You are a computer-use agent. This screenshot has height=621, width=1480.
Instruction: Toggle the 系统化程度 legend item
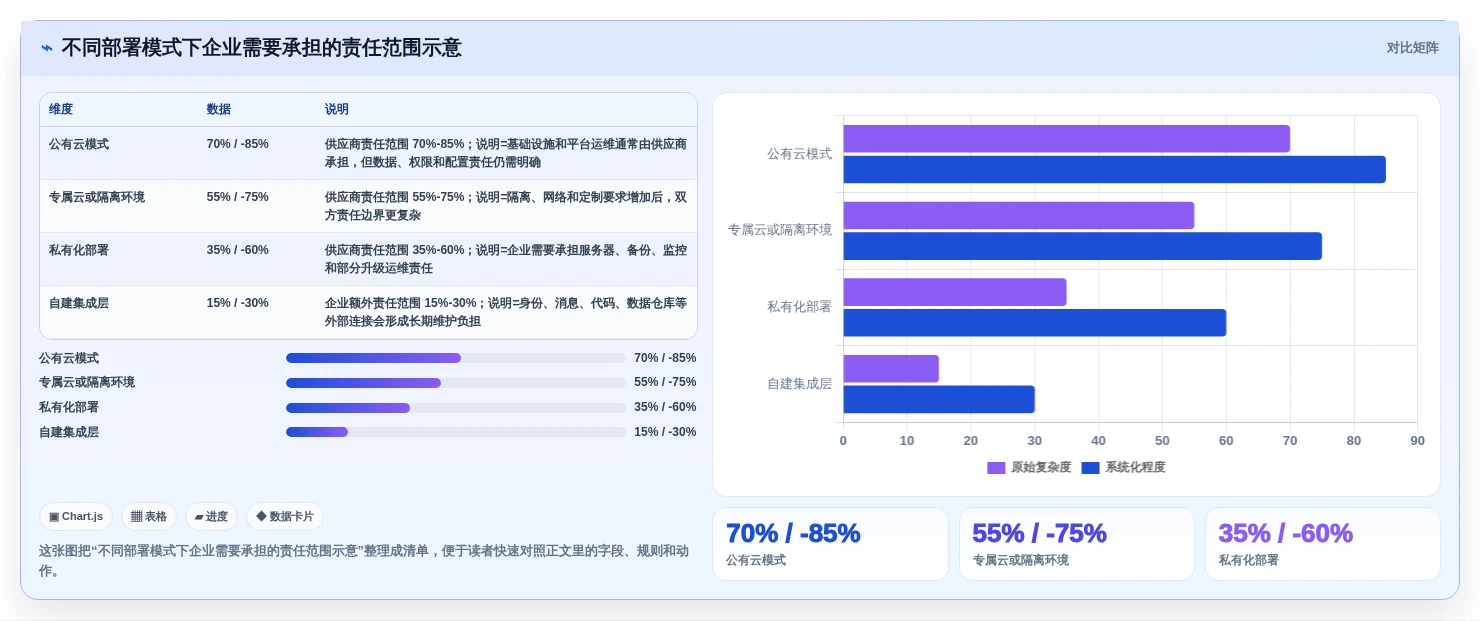[1124, 467]
